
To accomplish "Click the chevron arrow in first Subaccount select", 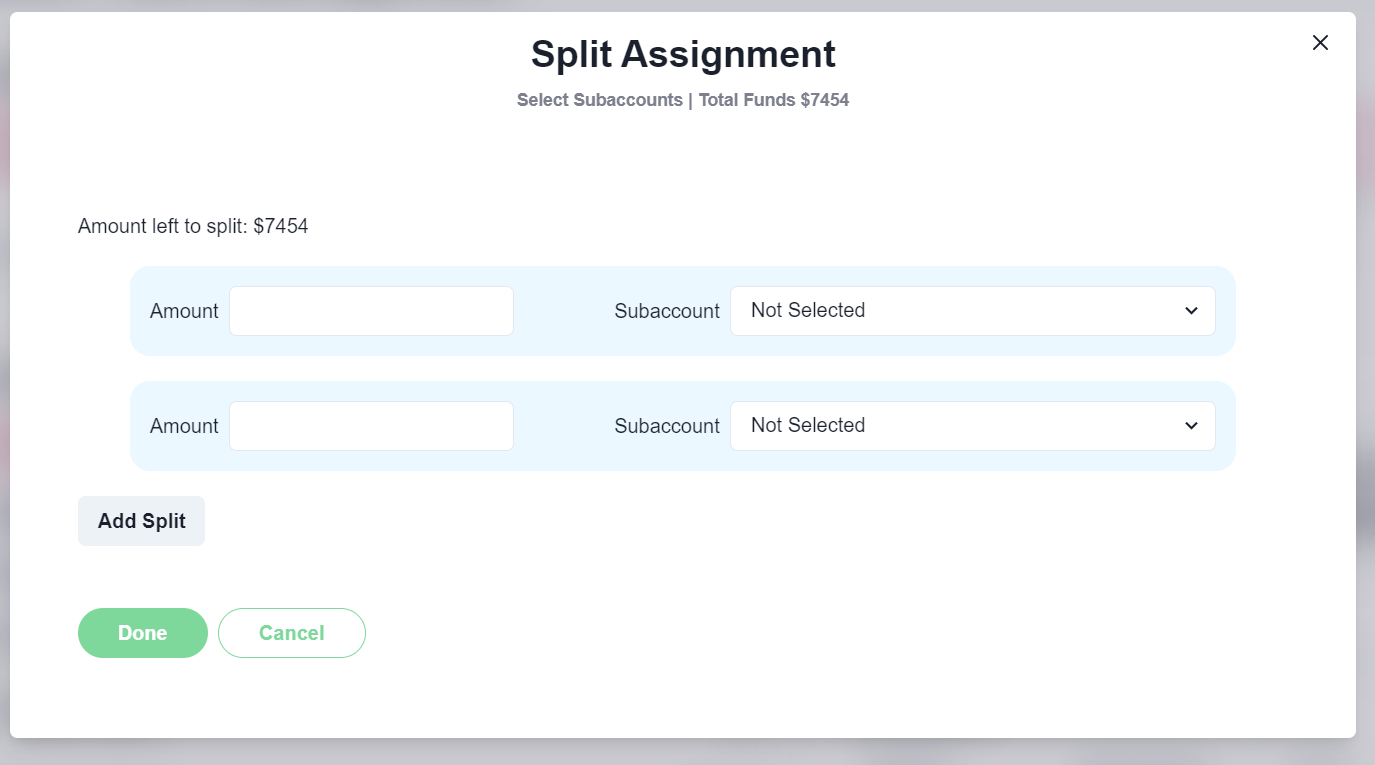I will pyautogui.click(x=1191, y=311).
